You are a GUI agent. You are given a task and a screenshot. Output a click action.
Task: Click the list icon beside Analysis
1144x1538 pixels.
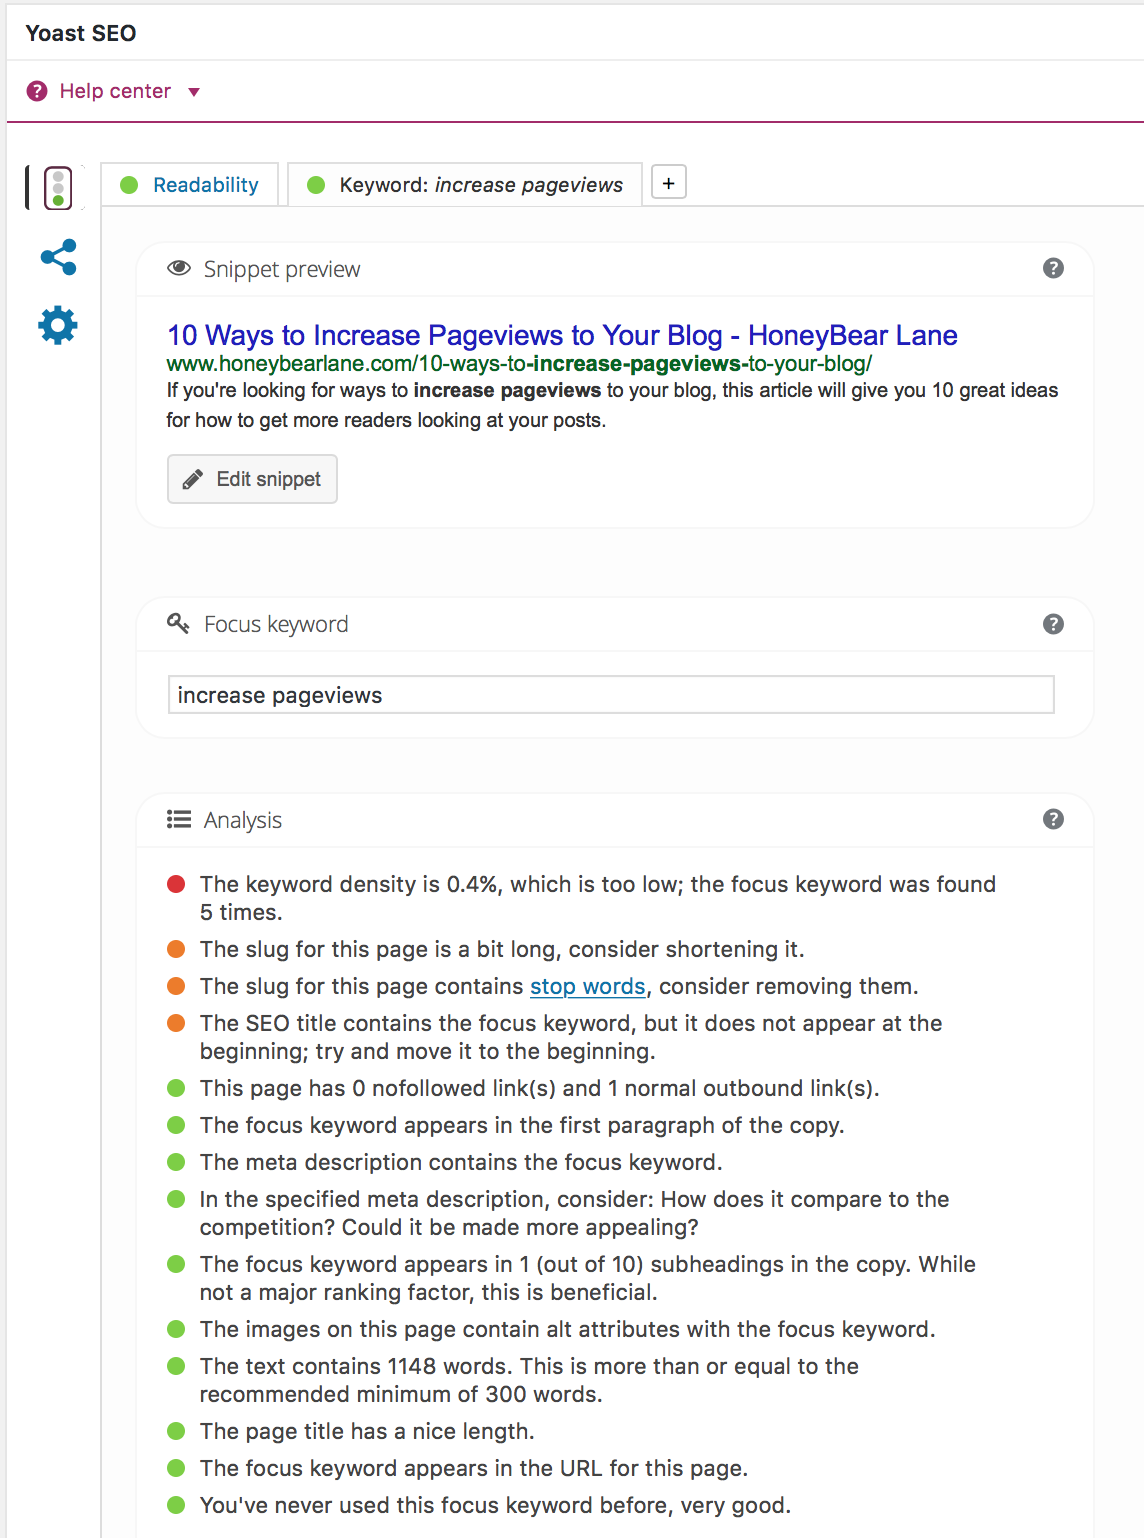click(179, 819)
